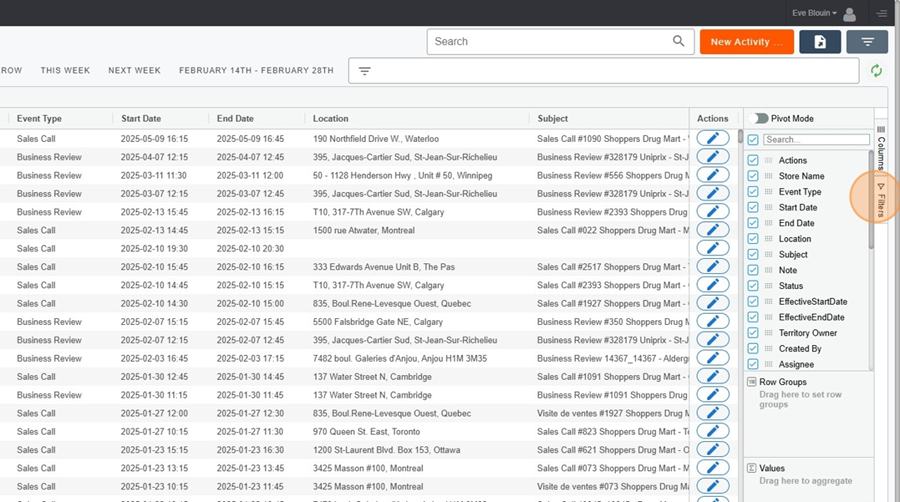
Task: Uncheck the Store Name column checkbox
Action: [753, 176]
